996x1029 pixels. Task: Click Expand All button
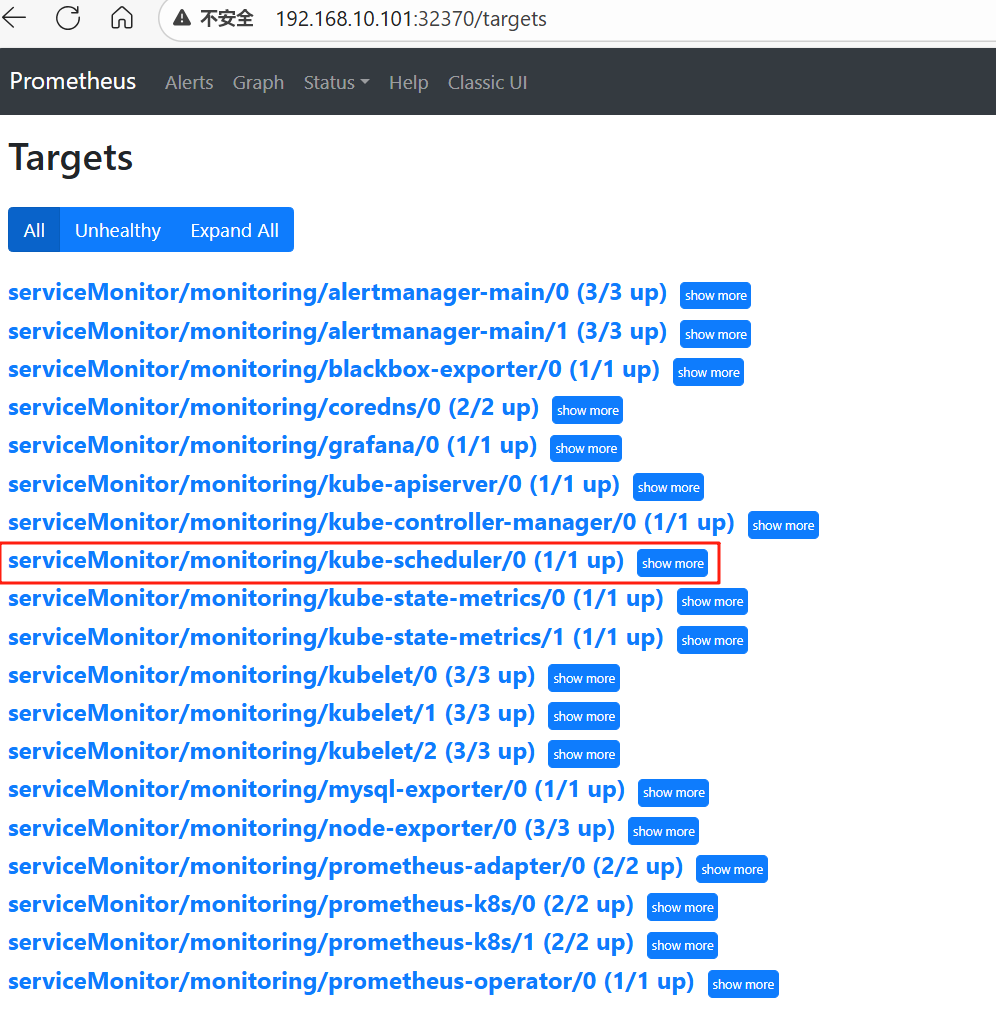235,230
